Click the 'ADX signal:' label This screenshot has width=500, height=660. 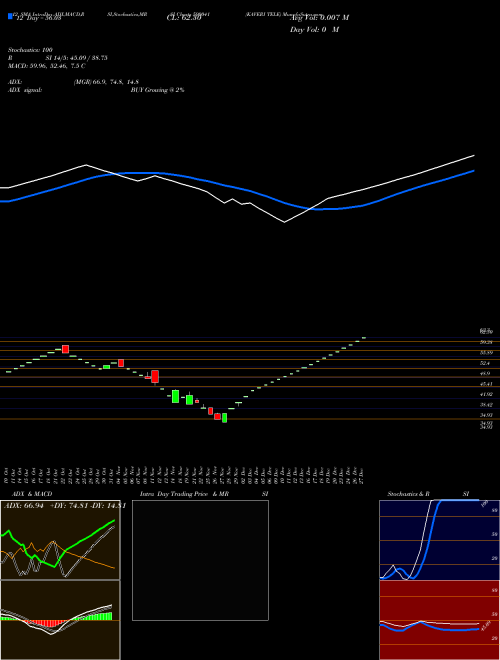click(25, 90)
